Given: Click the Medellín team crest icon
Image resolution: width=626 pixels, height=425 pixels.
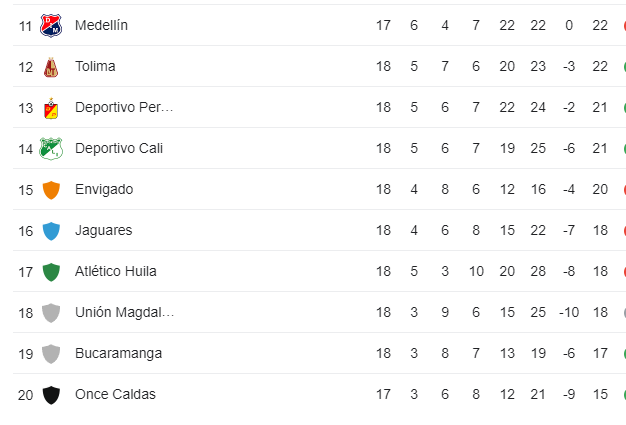Looking at the screenshot, I should (51, 26).
